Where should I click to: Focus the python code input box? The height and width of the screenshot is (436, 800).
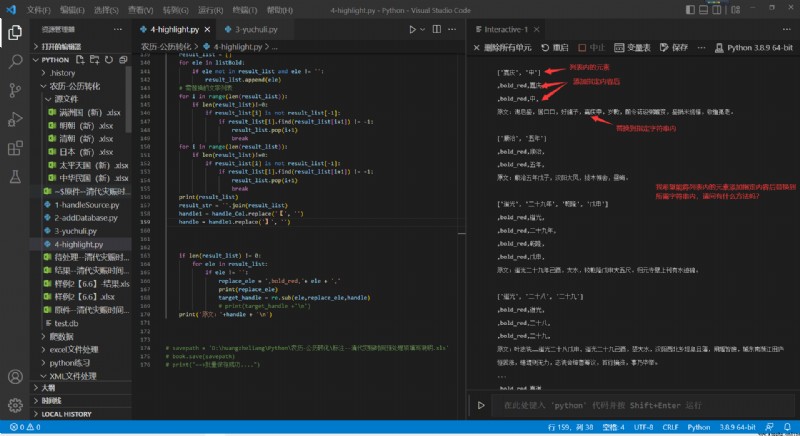[642, 405]
